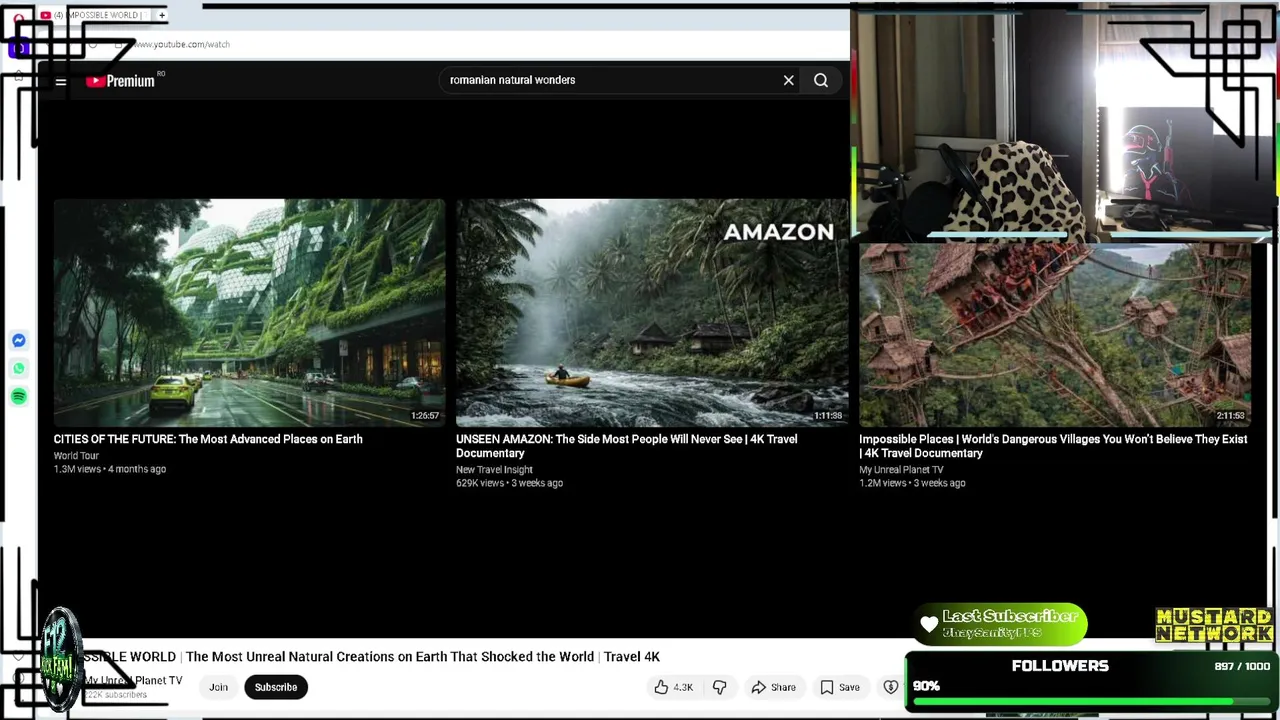Select the 'IMPOSSIBLE WORLD' browser tab

(x=95, y=15)
